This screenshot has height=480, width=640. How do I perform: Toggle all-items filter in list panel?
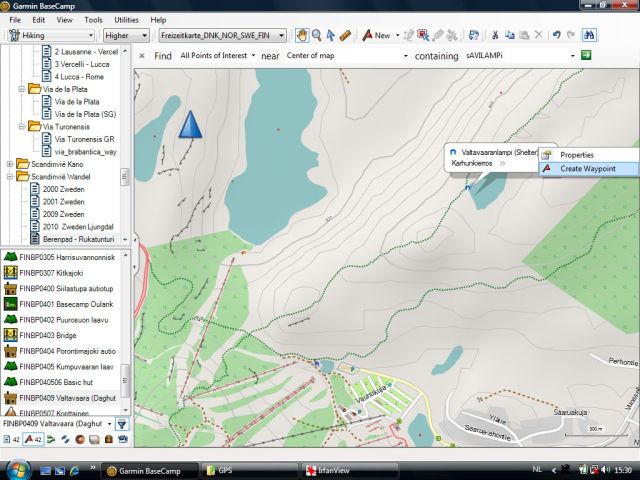pos(9,440)
